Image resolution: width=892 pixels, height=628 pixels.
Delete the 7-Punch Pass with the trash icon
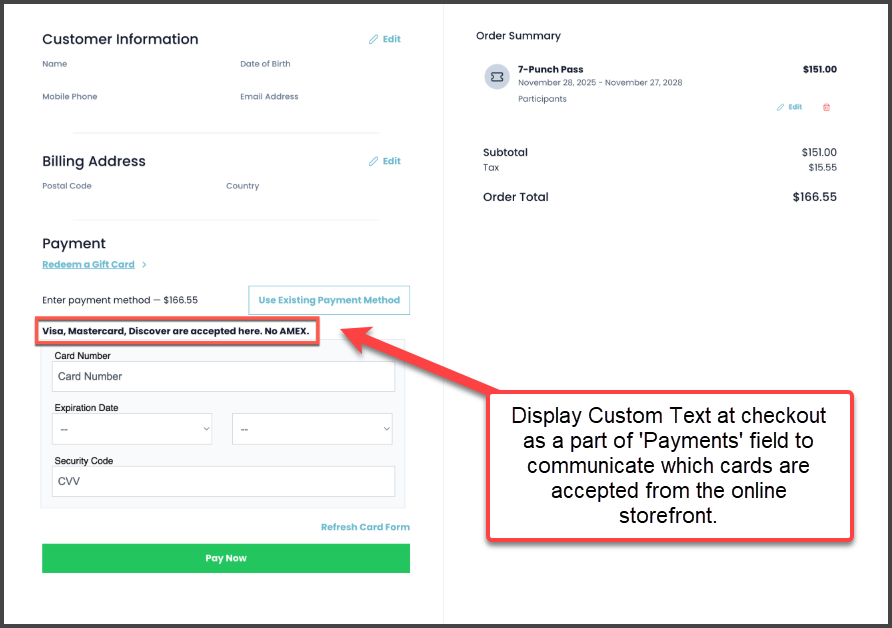click(x=826, y=107)
